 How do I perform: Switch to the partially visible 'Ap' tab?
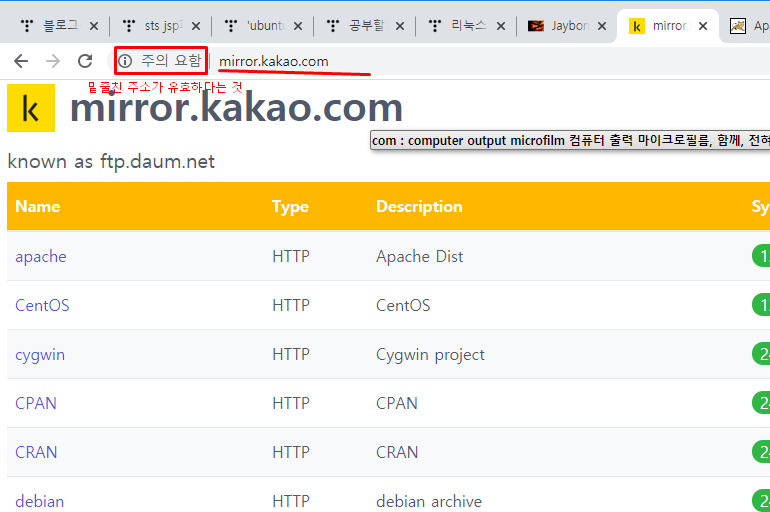click(x=750, y=26)
